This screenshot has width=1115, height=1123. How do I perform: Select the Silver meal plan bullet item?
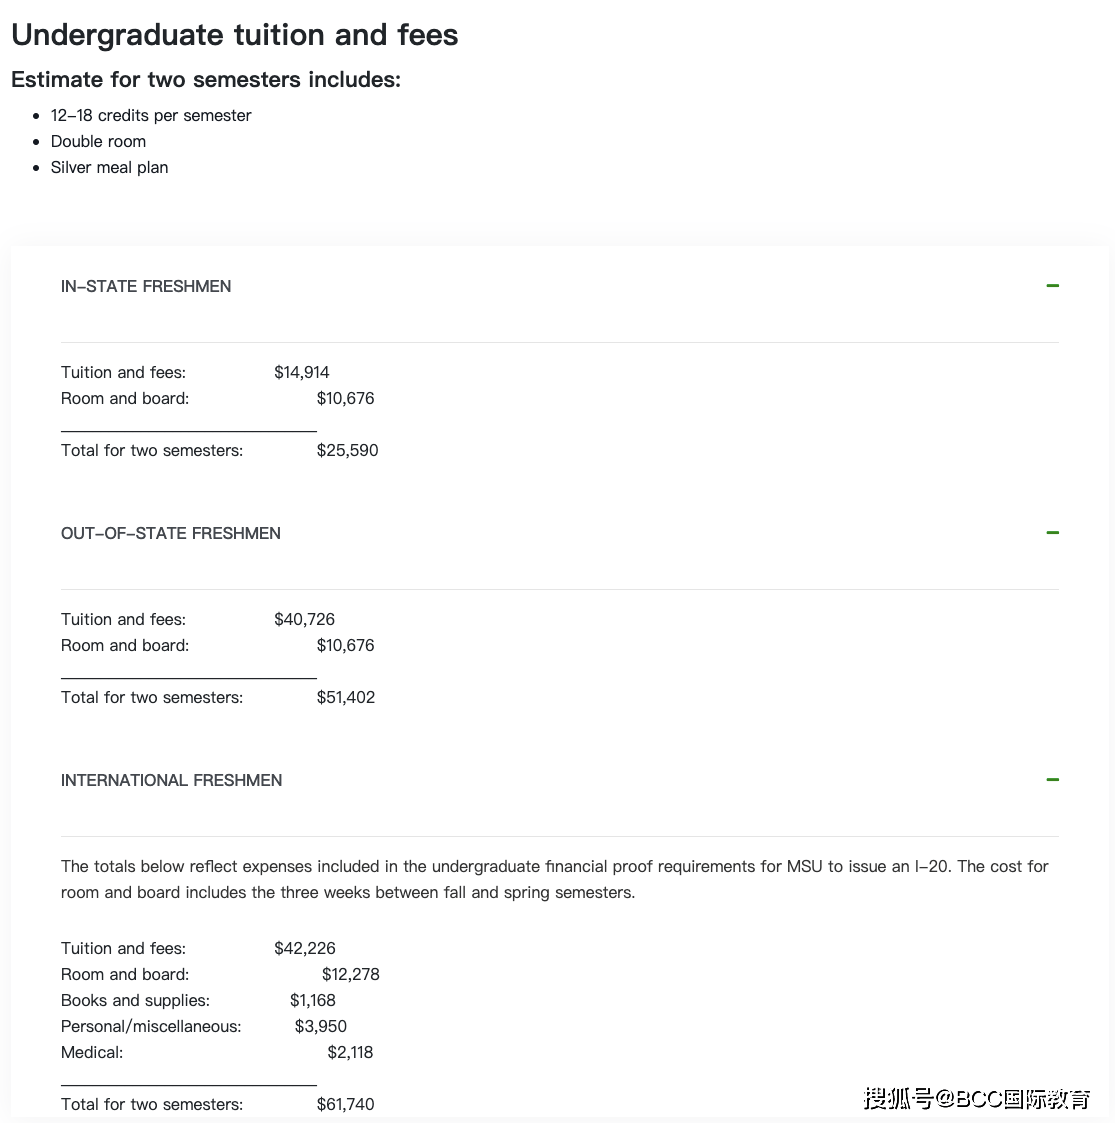coord(109,168)
